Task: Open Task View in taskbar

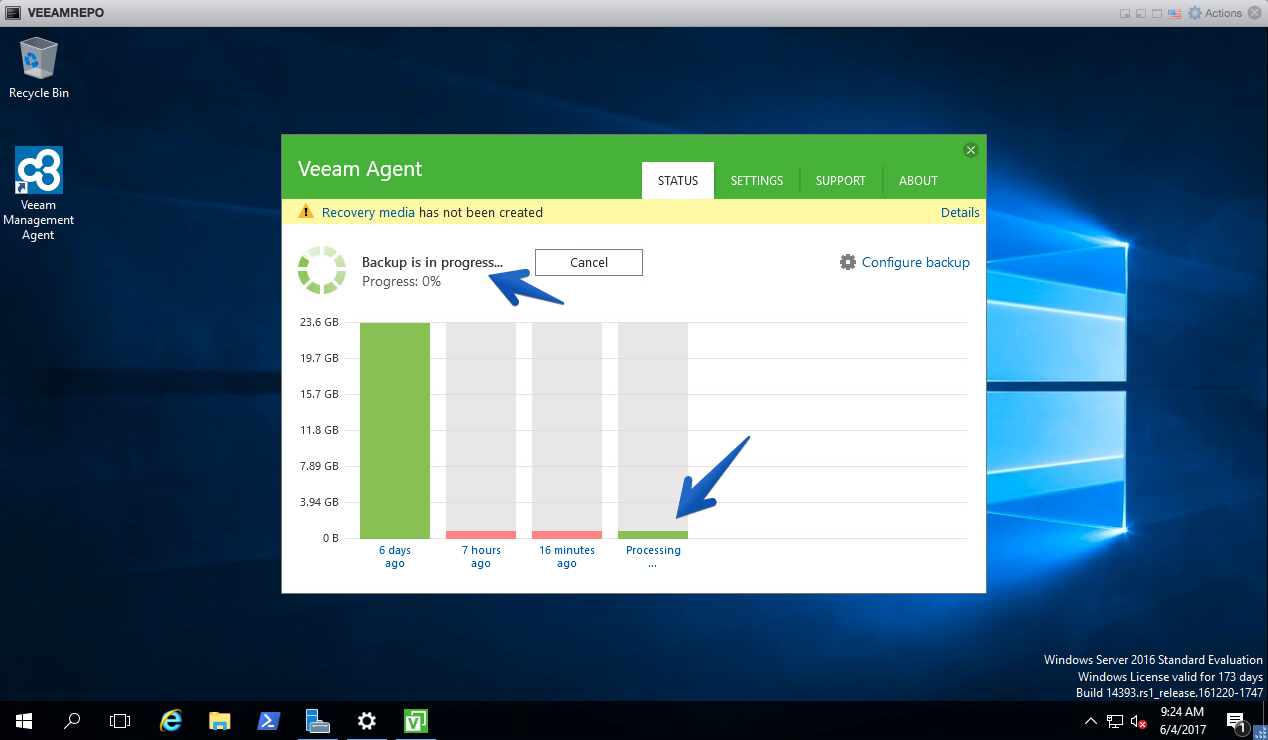Action: tap(120, 720)
